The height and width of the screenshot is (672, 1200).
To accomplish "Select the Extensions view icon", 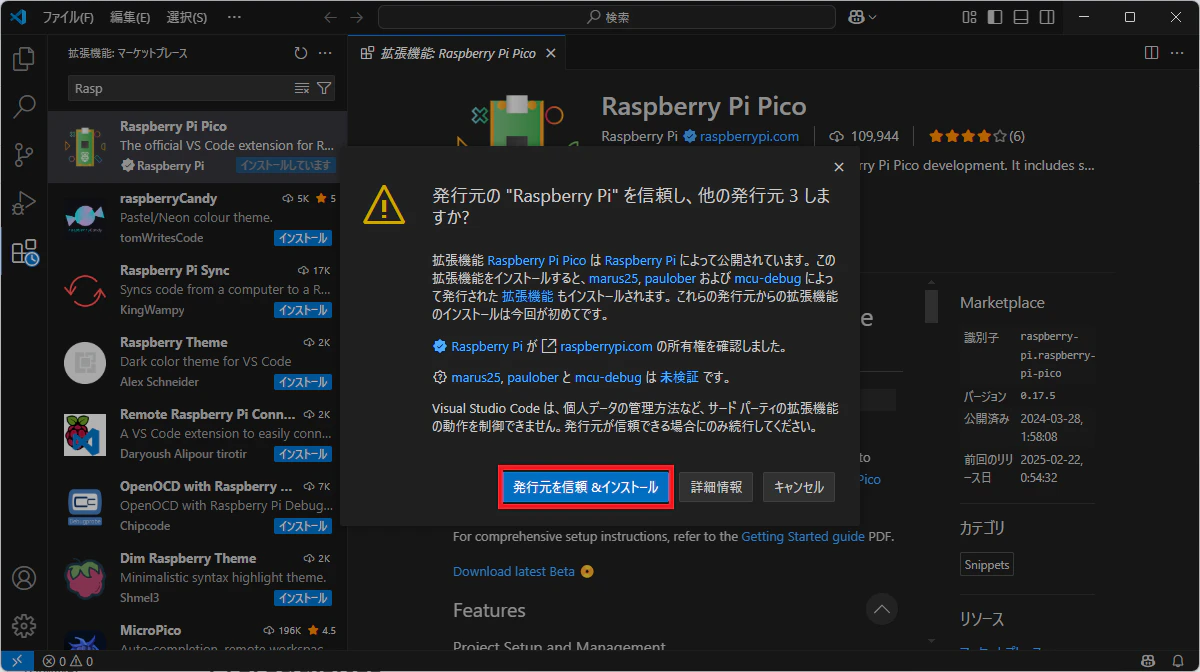I will 24,252.
